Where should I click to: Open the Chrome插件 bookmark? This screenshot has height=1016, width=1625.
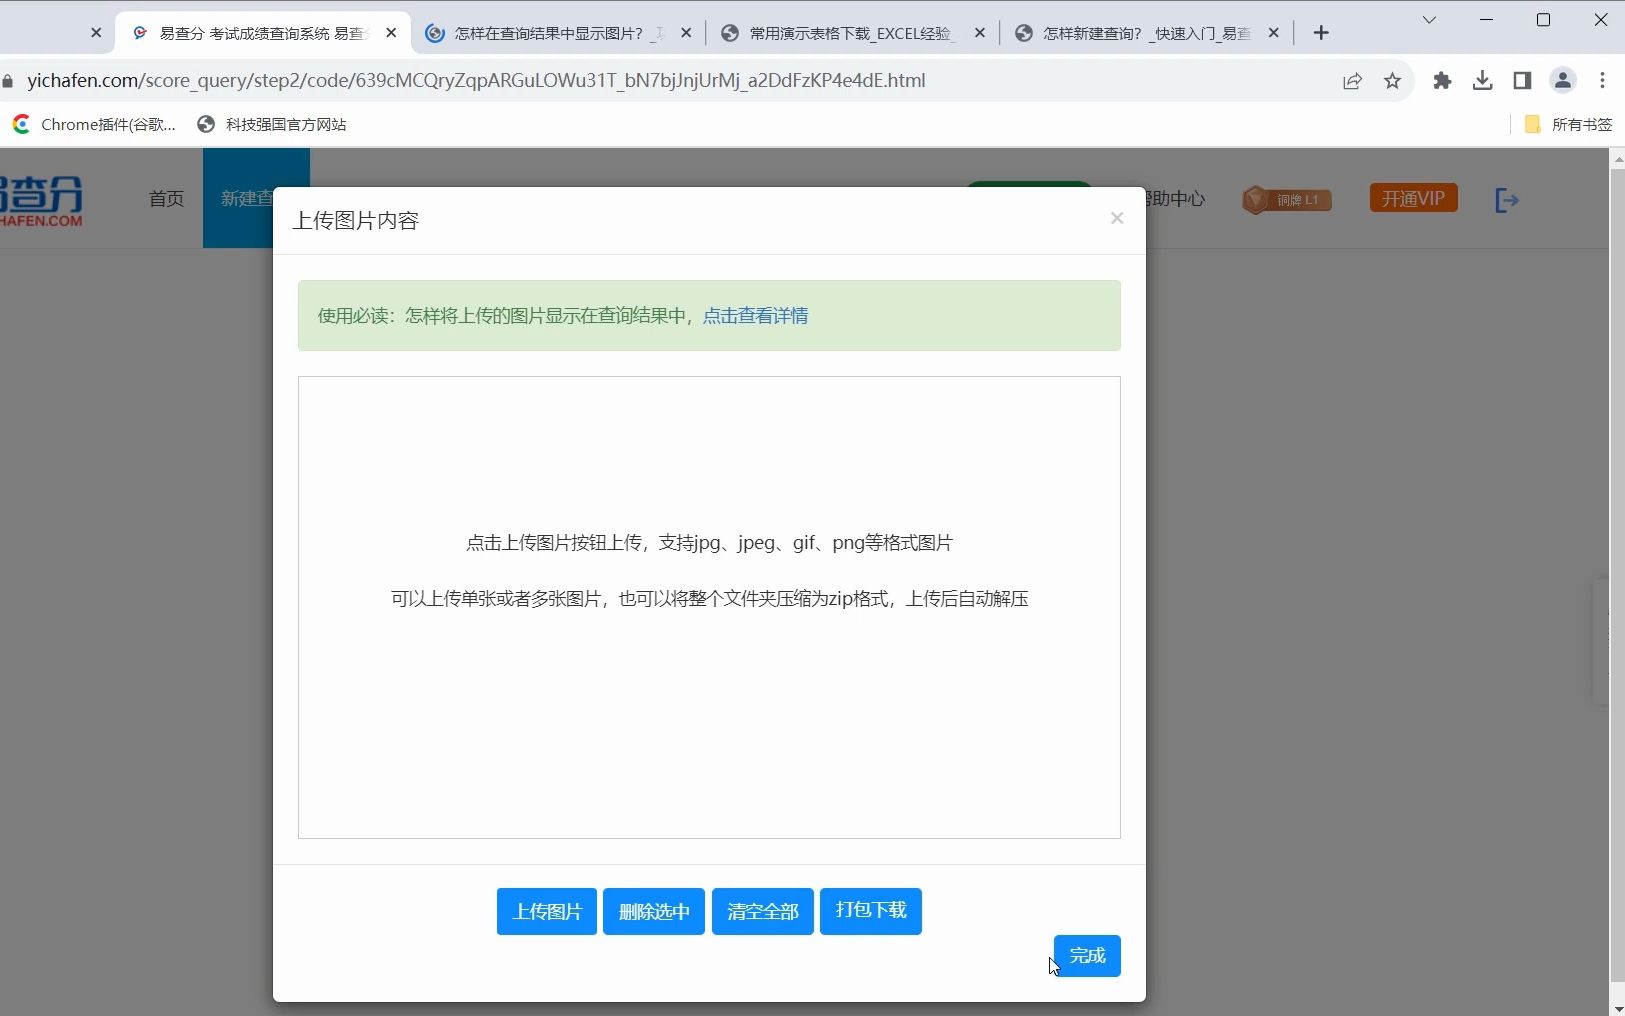pyautogui.click(x=95, y=124)
